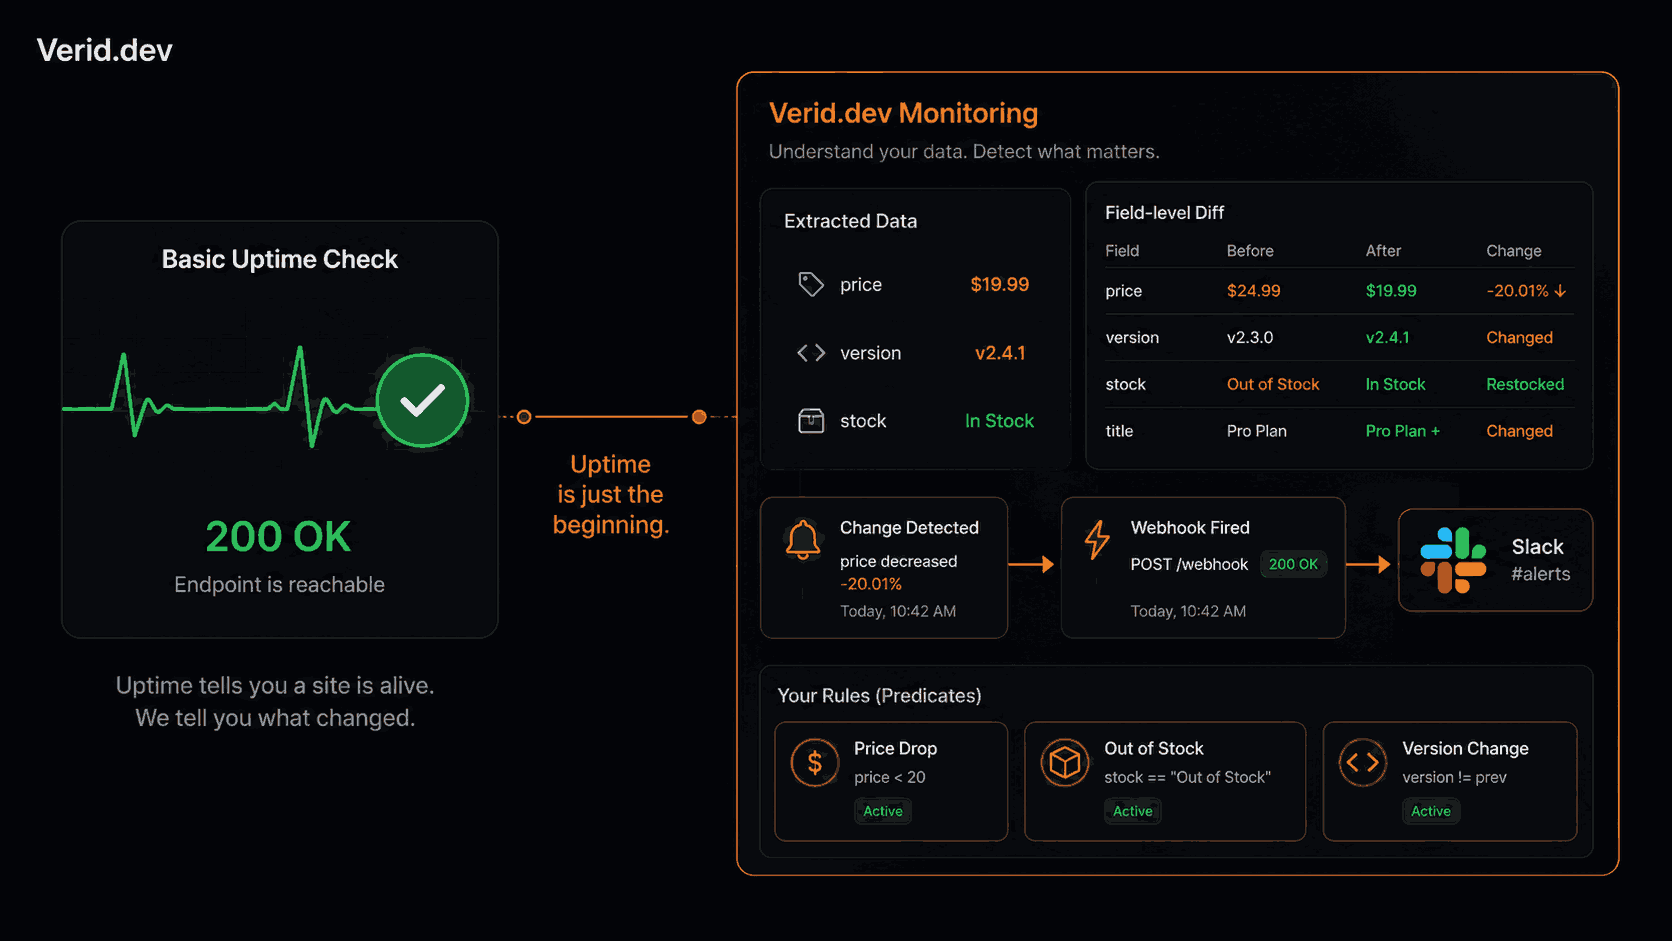
Task: Click the Uptime is just the beginning text
Action: point(610,494)
